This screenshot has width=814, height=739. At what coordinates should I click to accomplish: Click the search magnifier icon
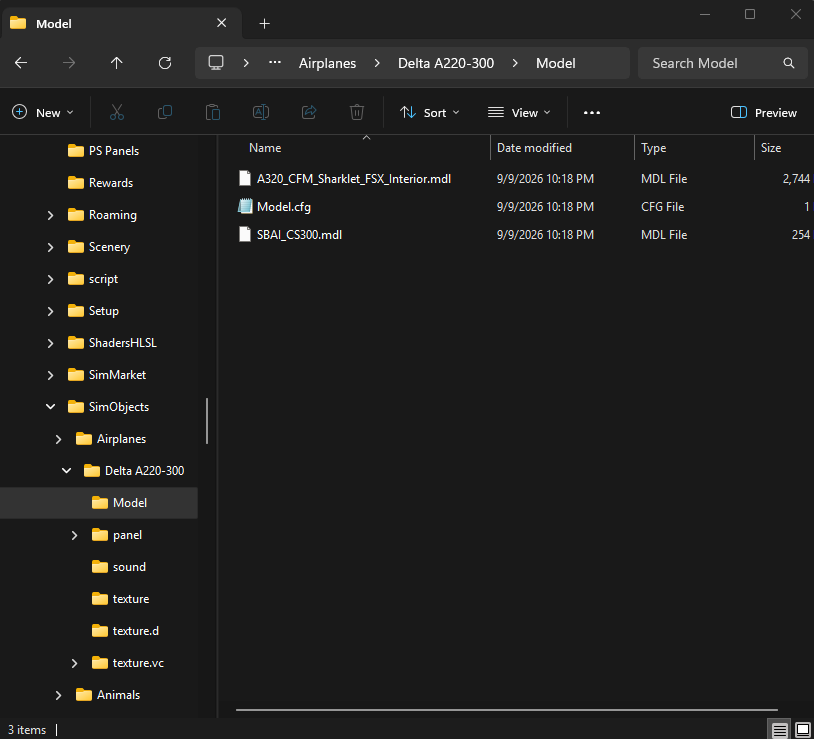click(789, 63)
